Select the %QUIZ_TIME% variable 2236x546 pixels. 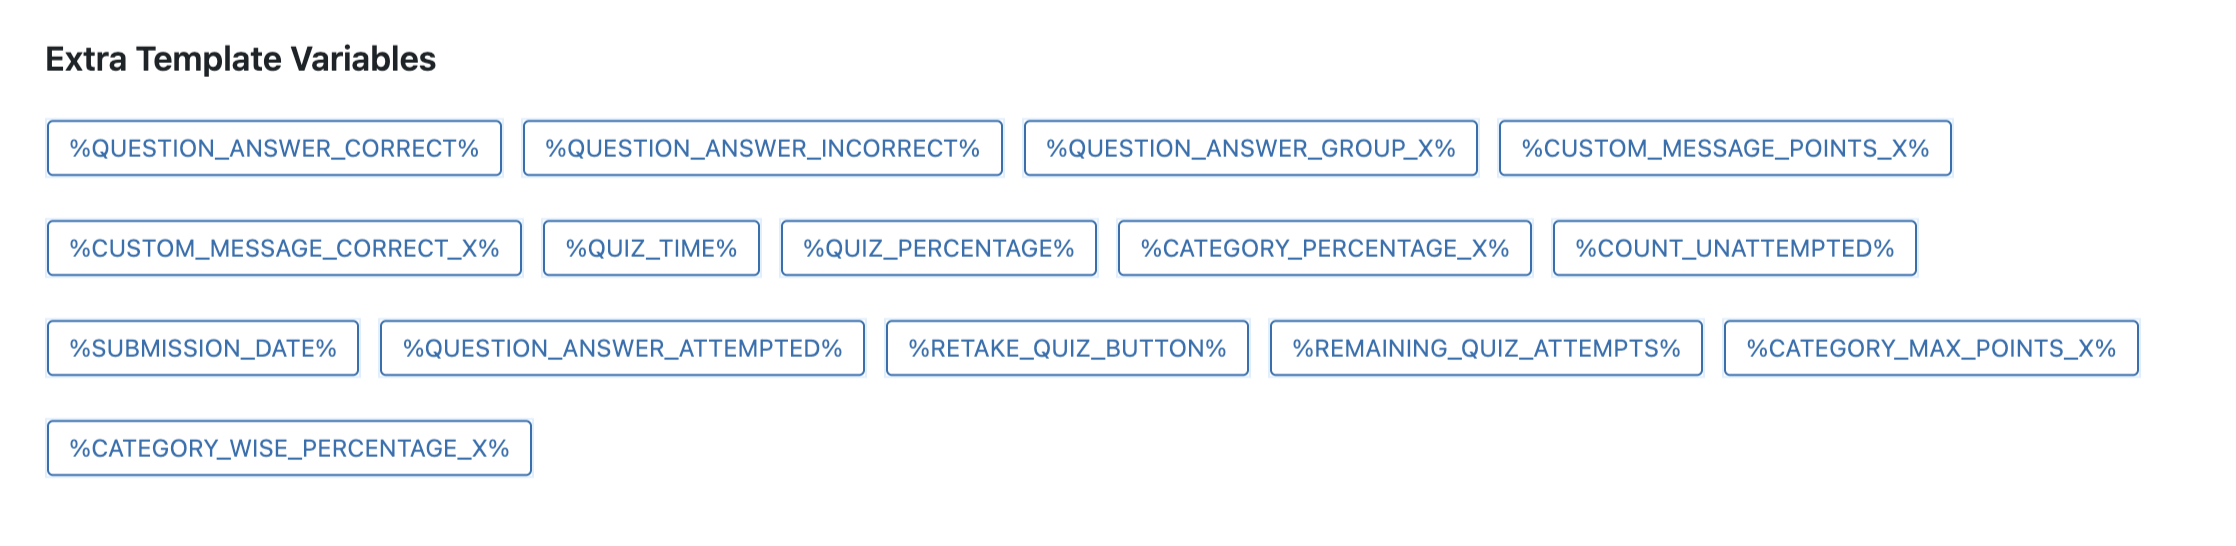[651, 249]
